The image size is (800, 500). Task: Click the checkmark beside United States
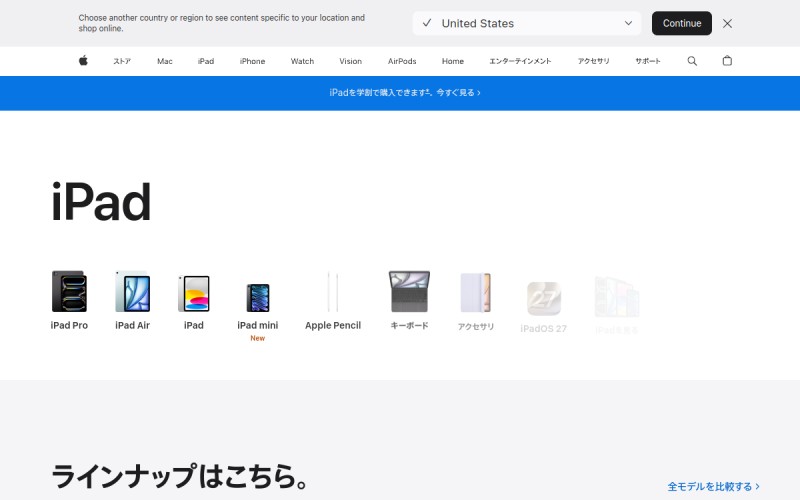pyautogui.click(x=427, y=23)
